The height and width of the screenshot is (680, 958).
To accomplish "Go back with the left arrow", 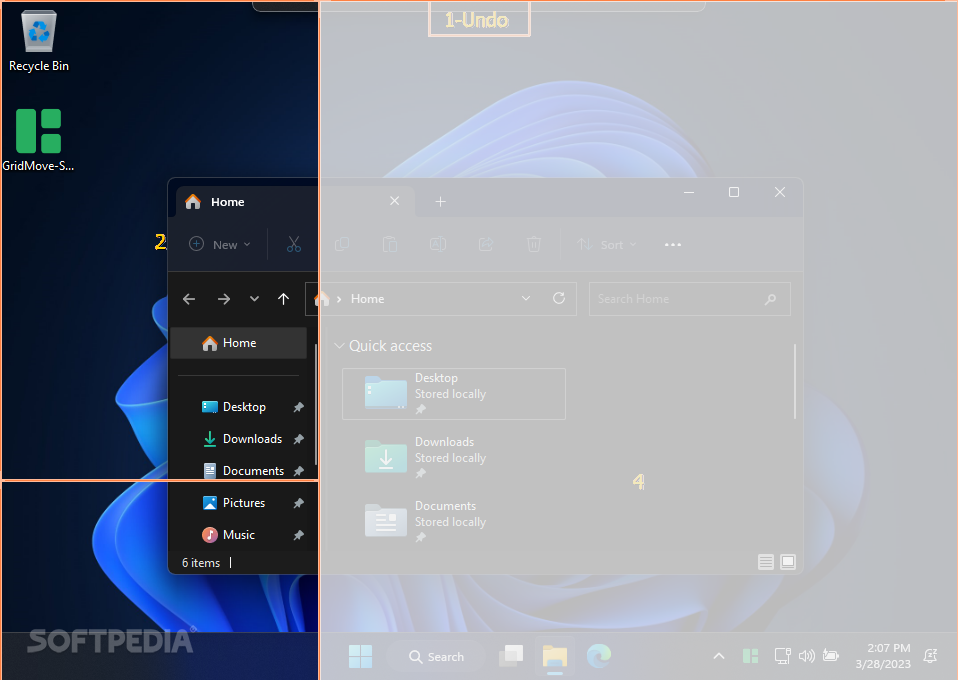I will tap(189, 299).
